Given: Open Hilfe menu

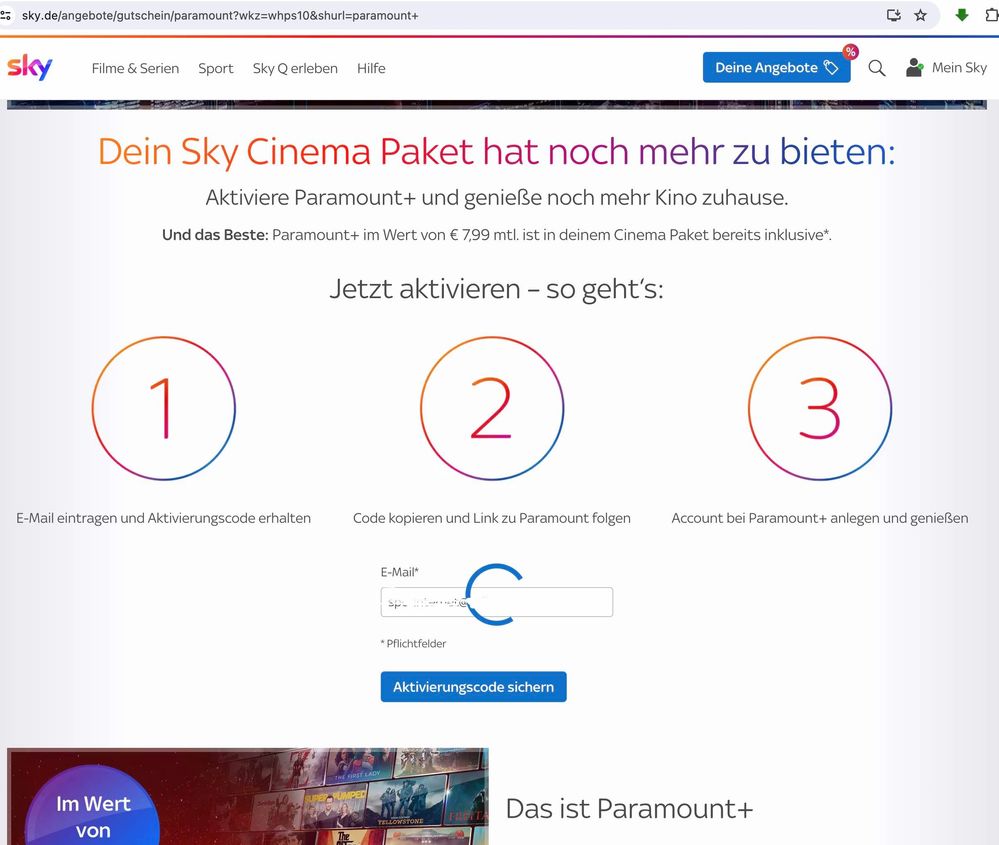Looking at the screenshot, I should pos(371,68).
